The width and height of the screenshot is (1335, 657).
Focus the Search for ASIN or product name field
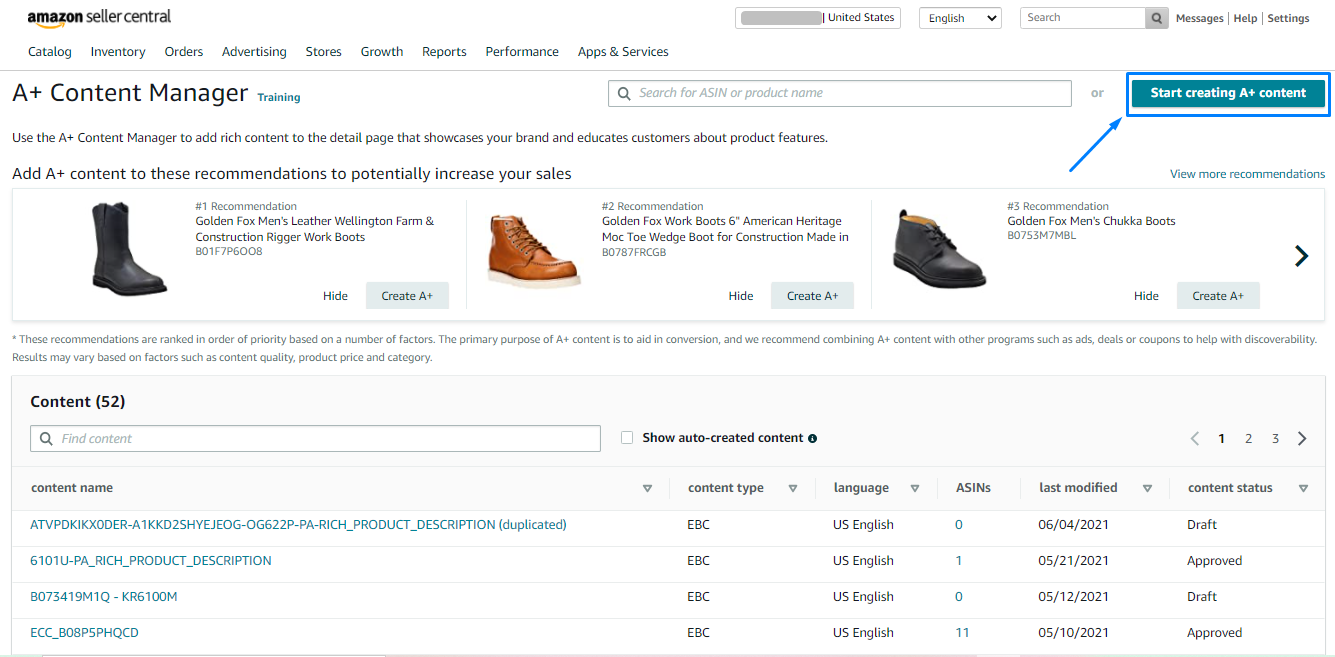pyautogui.click(x=840, y=93)
